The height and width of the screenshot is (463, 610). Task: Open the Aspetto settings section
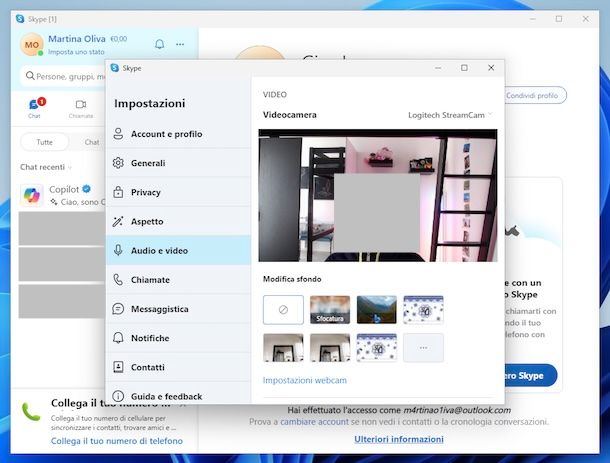[178, 221]
